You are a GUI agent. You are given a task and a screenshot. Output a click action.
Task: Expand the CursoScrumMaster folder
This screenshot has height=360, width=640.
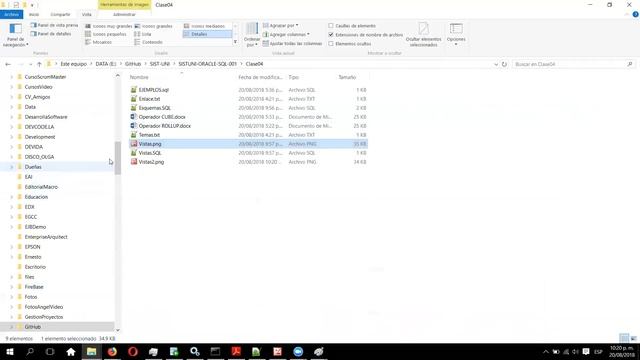click(11, 77)
